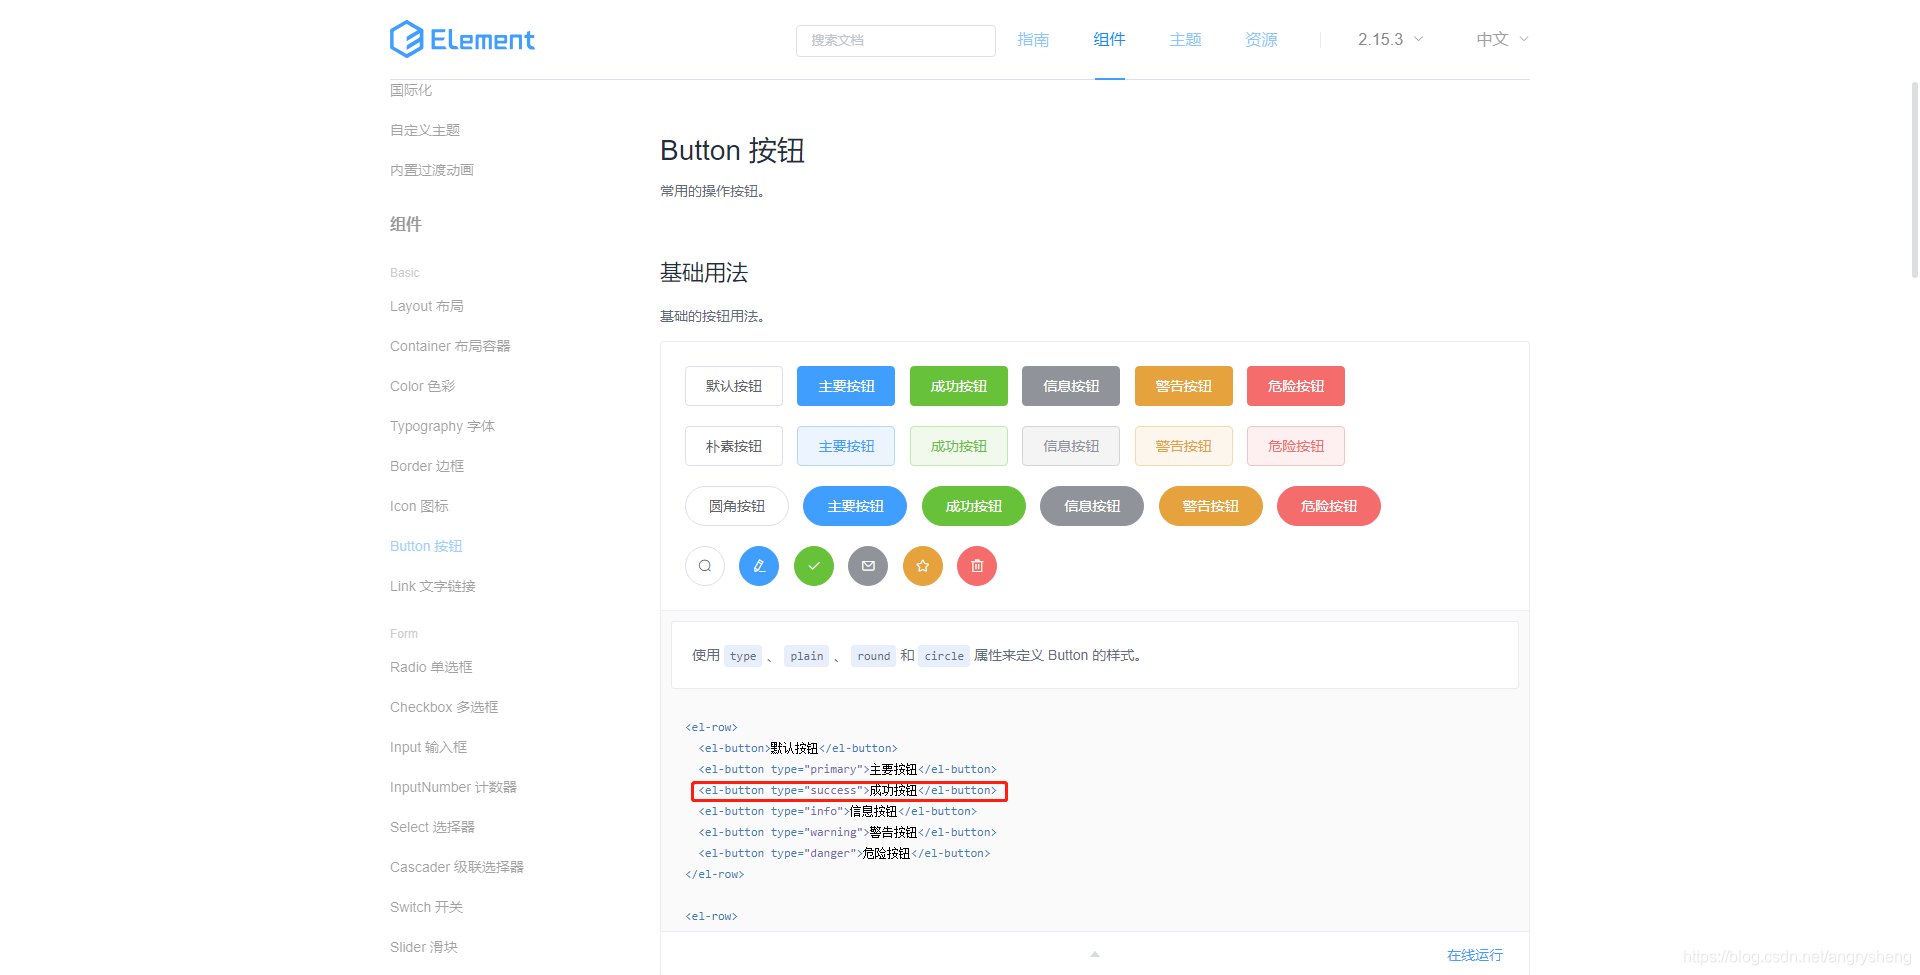Click the page vertical scrollbar
The image size is (1920, 975).
[x=1914, y=180]
